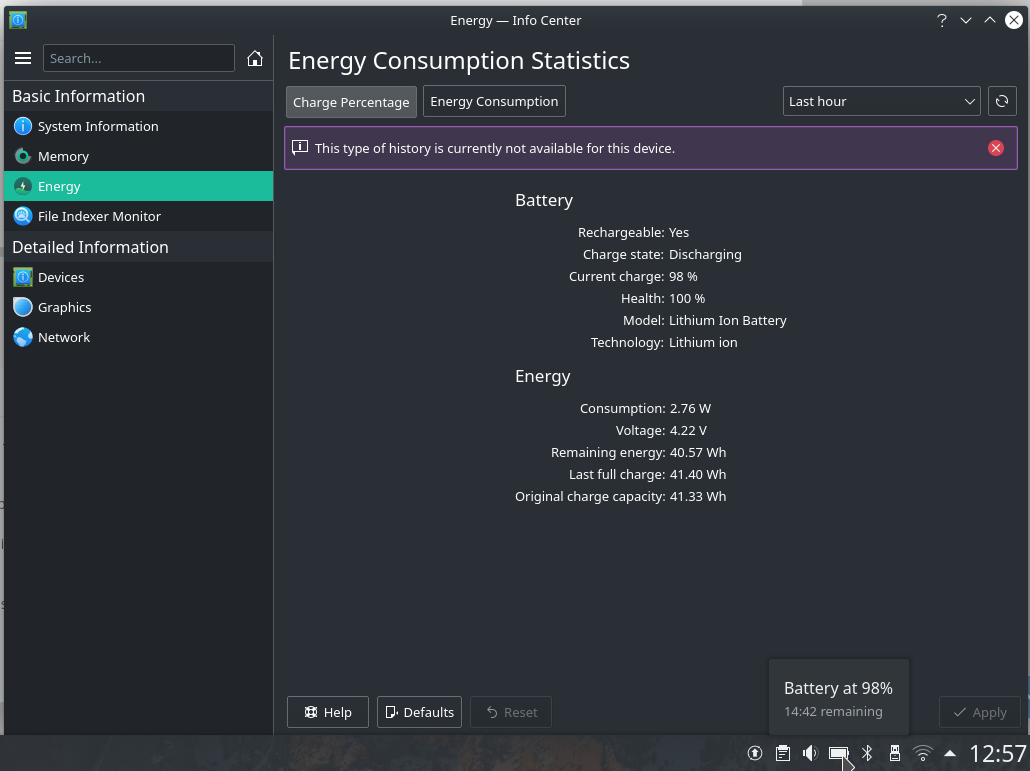This screenshot has height=771, width=1030.
Task: Click the Help button
Action: [328, 712]
